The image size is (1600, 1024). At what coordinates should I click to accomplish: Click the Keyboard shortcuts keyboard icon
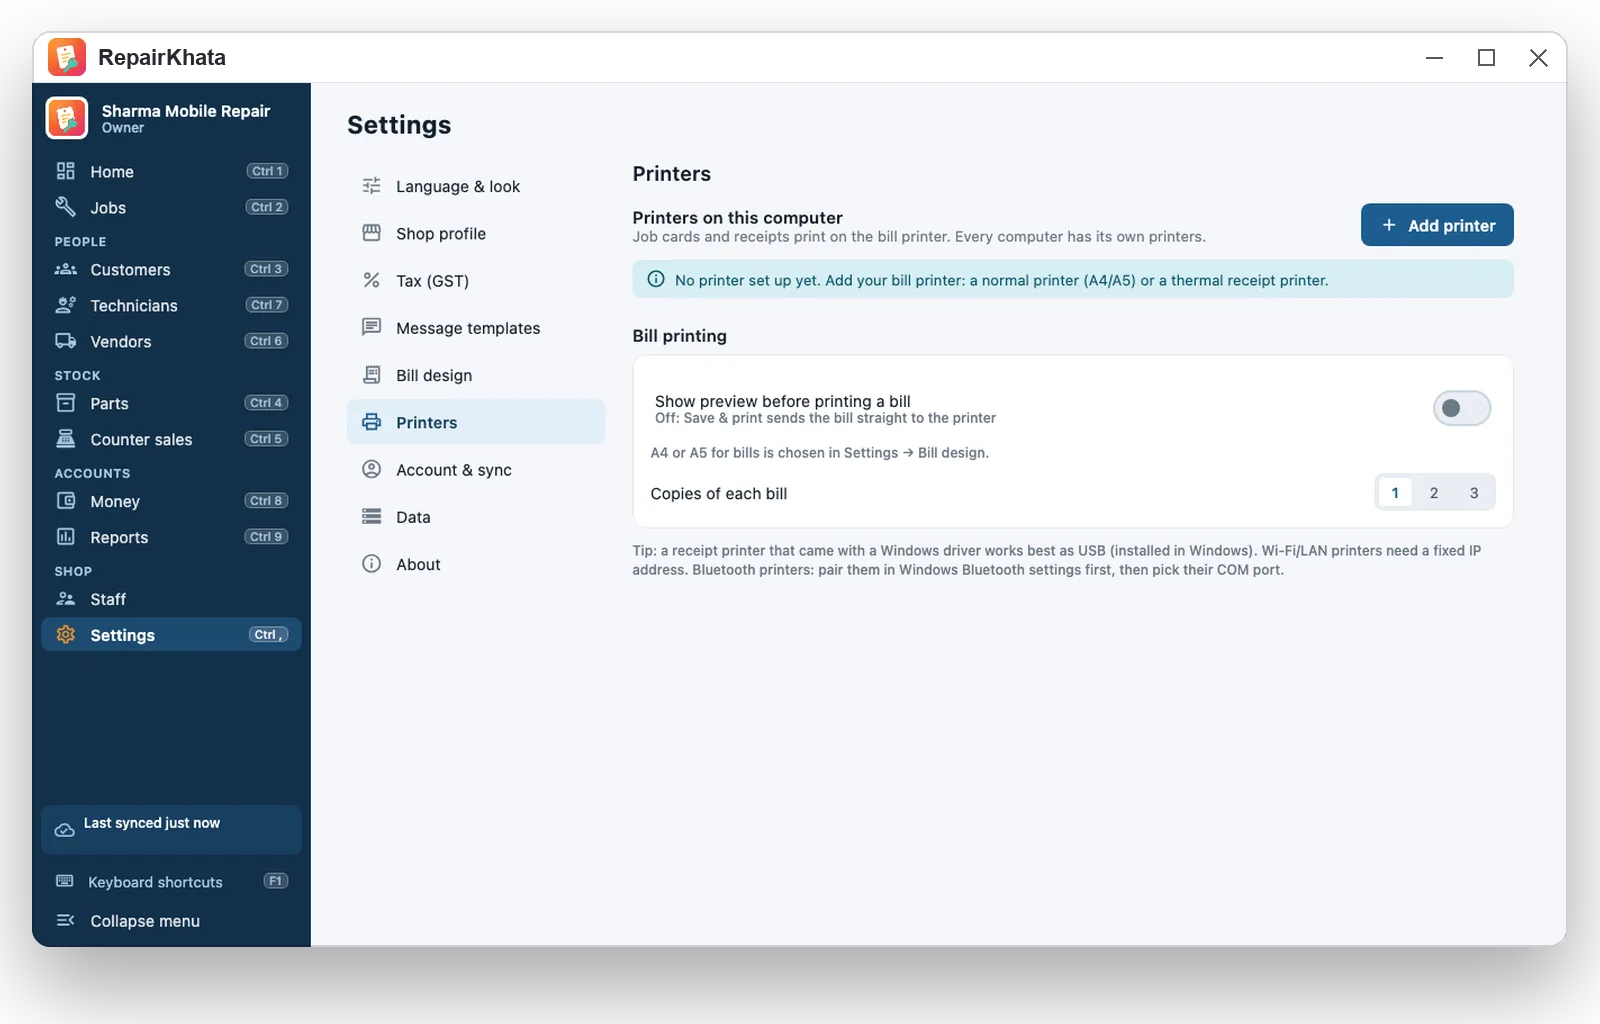65,881
